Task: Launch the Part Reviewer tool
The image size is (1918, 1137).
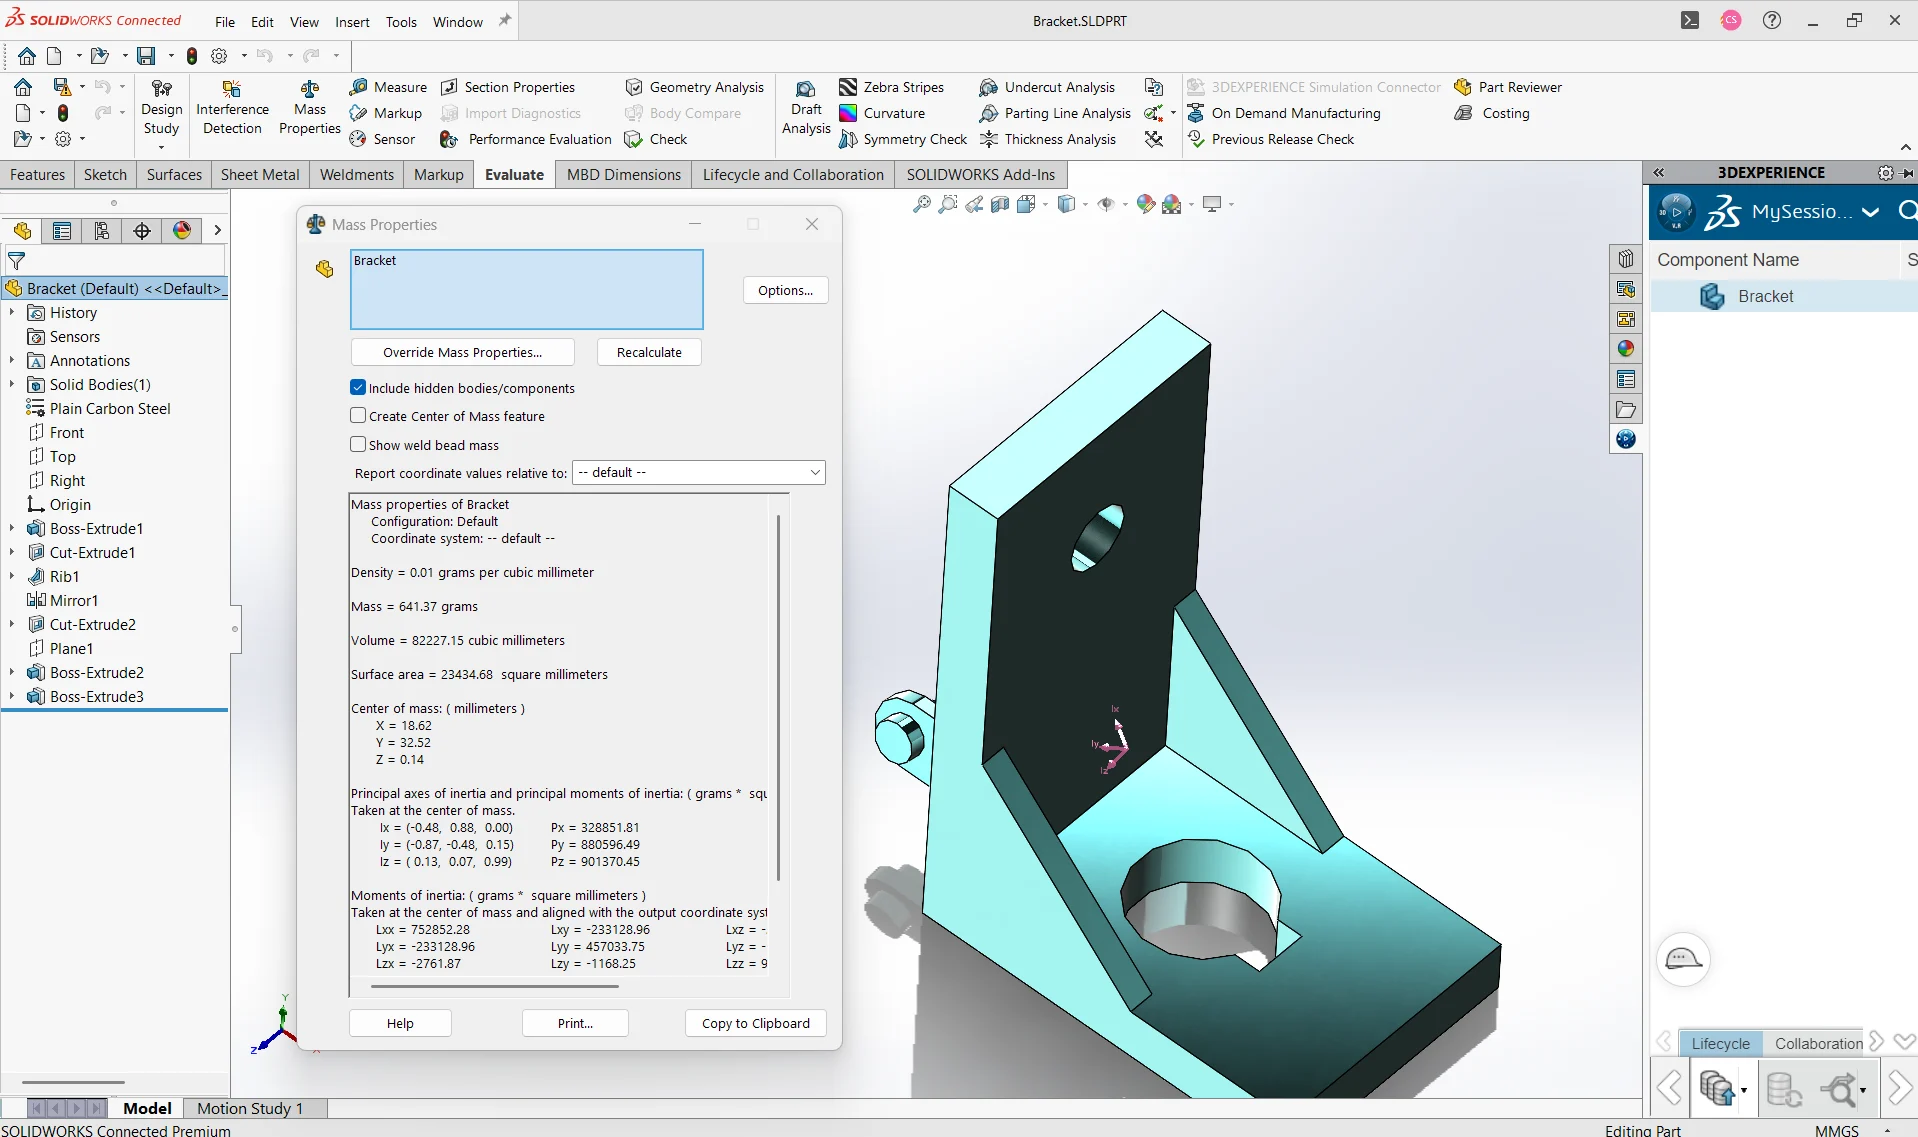Action: click(1510, 87)
